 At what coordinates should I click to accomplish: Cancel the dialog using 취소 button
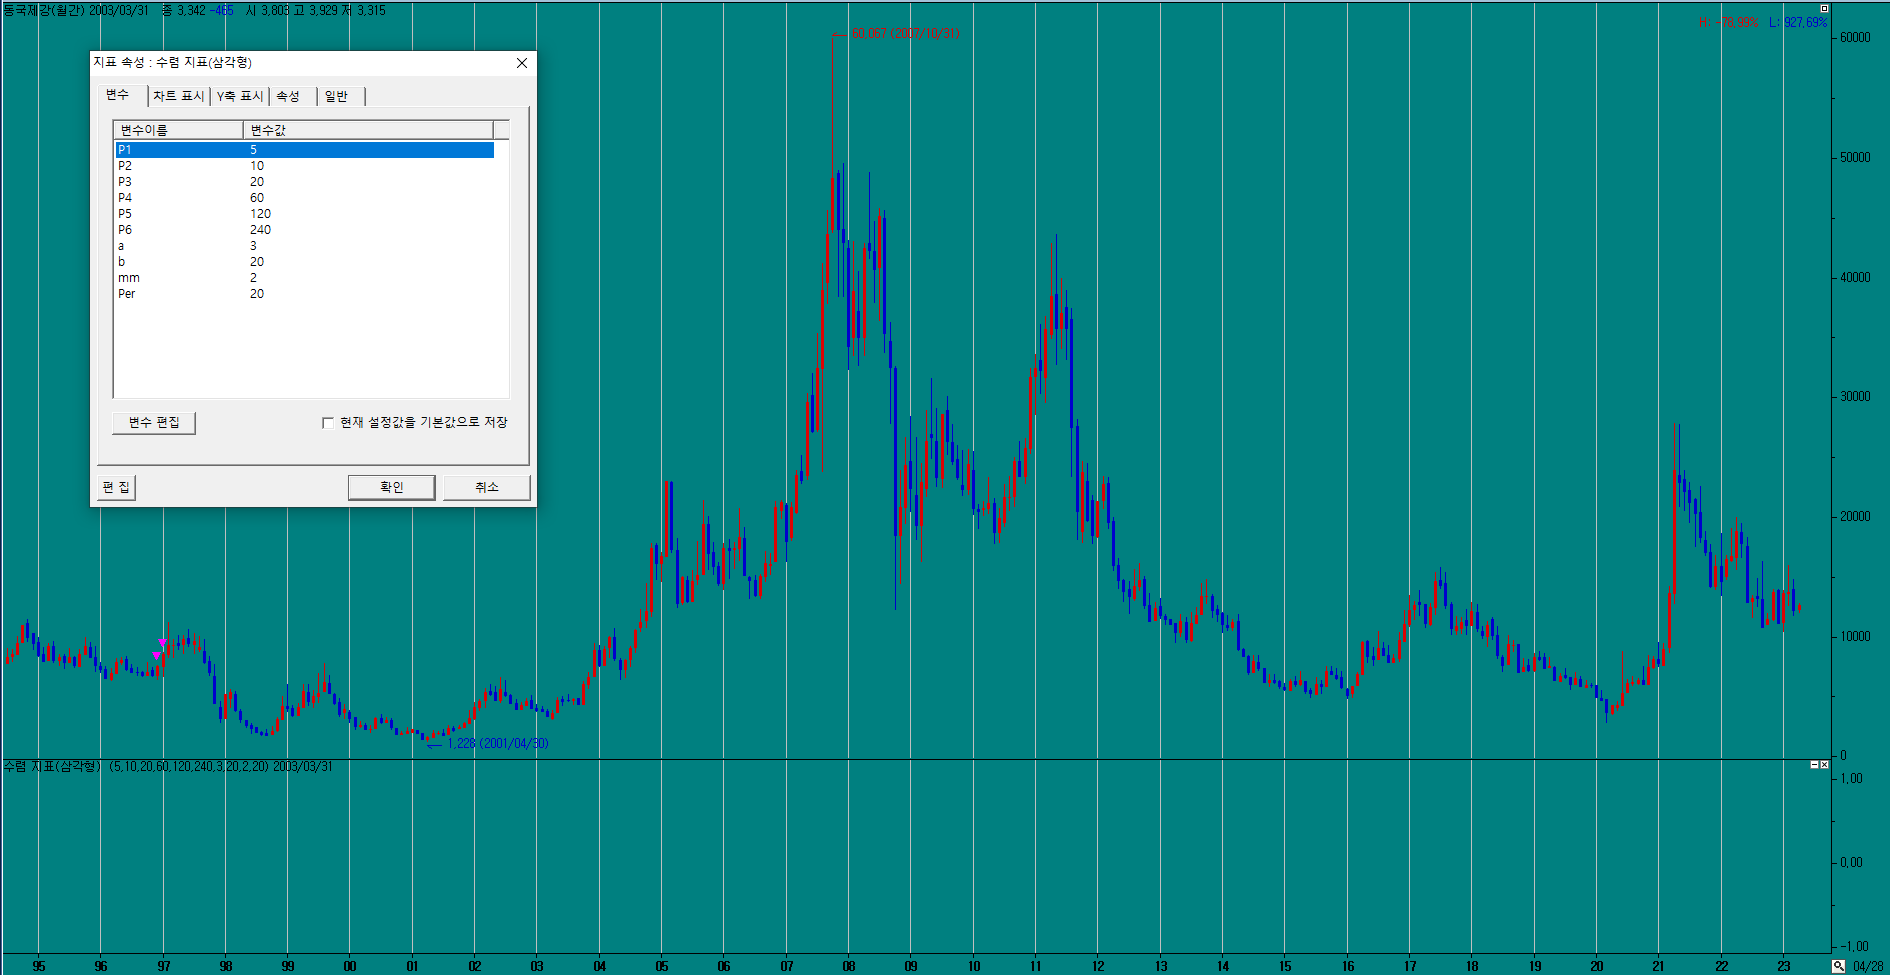(486, 487)
